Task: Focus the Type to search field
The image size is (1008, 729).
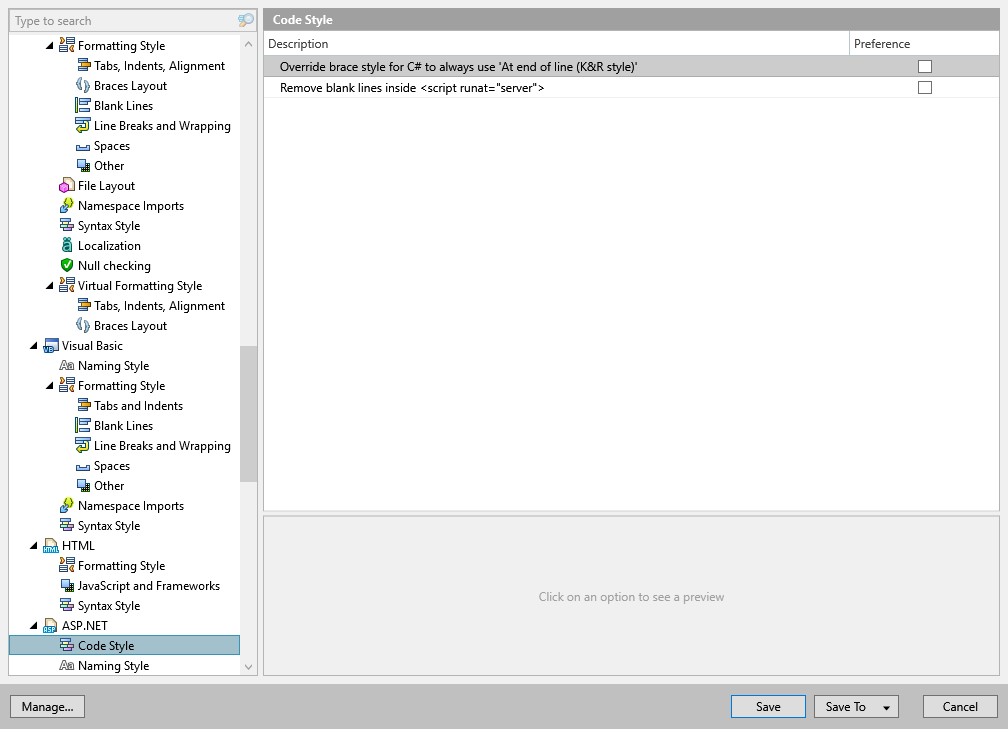Action: [125, 21]
